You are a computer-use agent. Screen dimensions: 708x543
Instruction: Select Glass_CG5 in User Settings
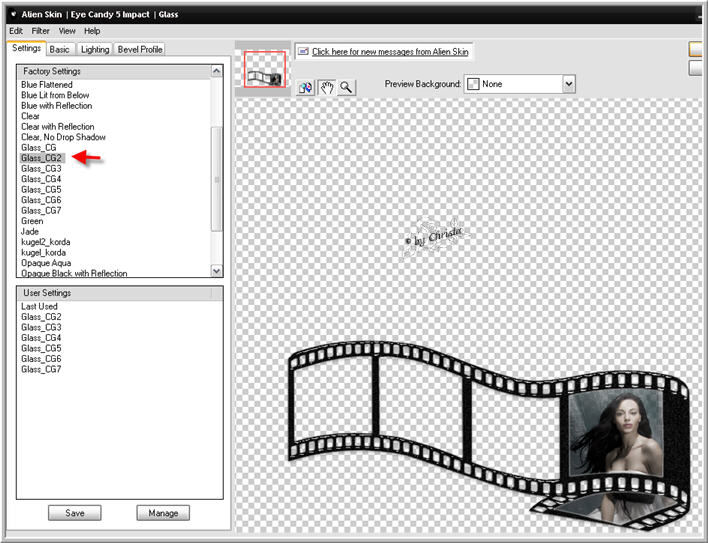point(41,348)
